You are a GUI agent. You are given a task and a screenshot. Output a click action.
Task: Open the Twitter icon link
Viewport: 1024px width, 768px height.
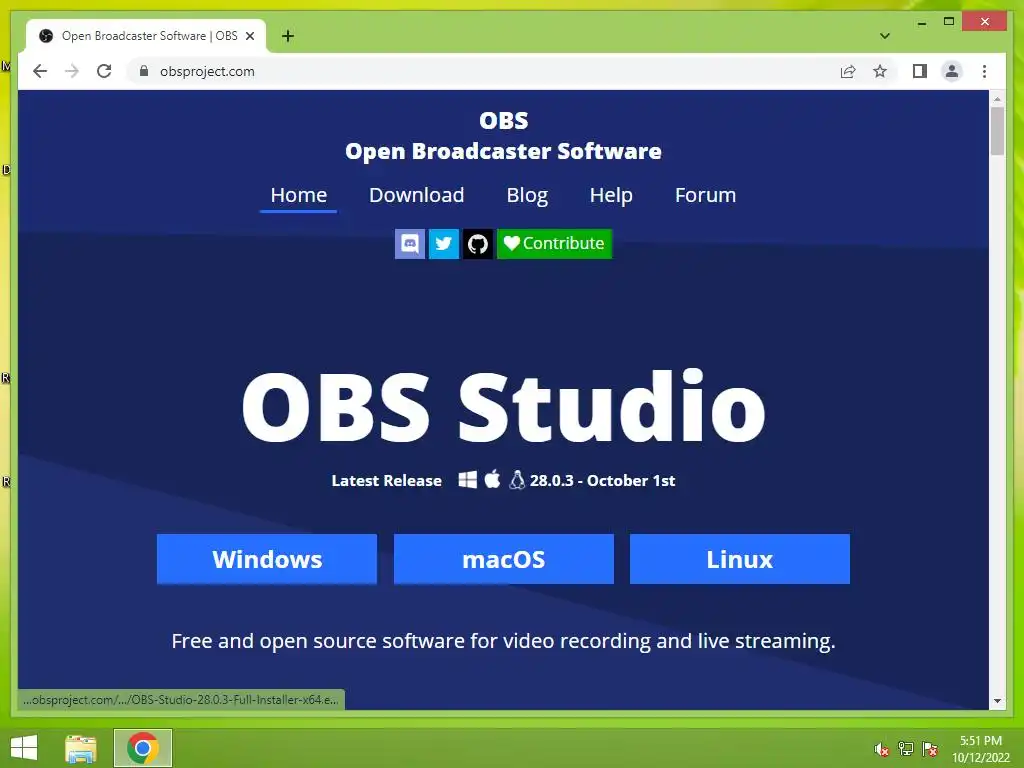coord(443,244)
